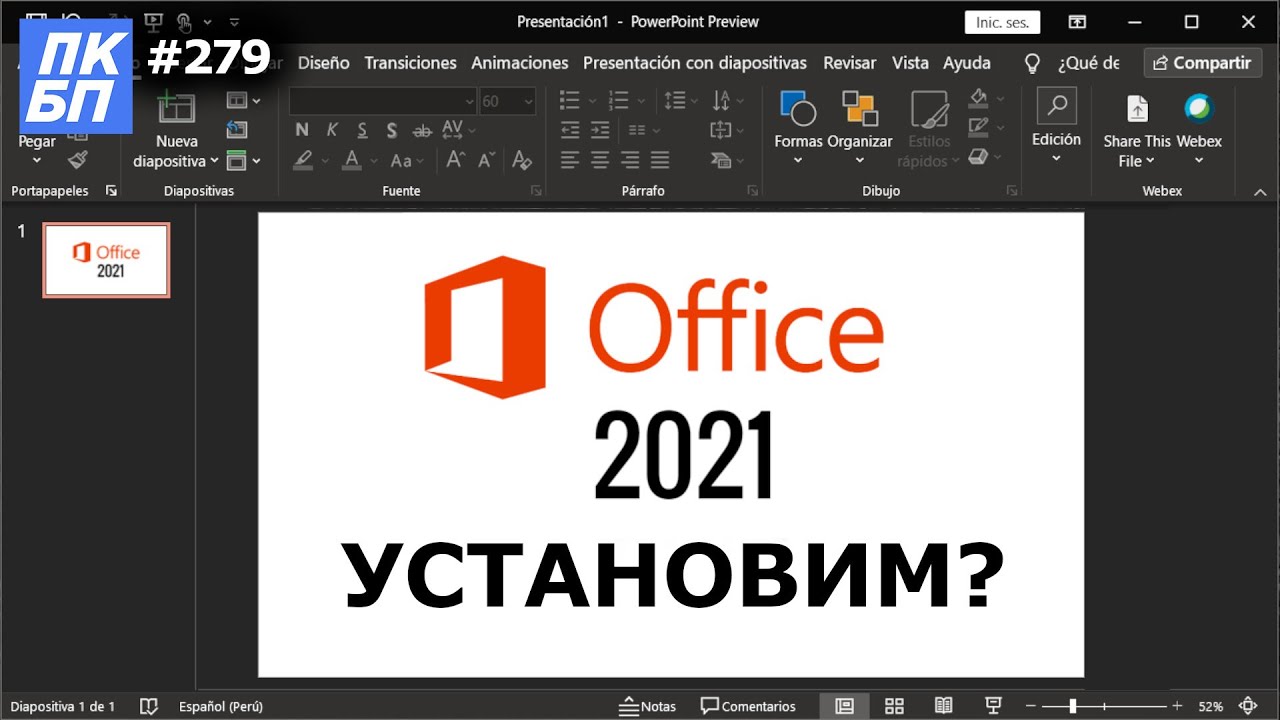Open the font color A swatch
Image resolution: width=1280 pixels, height=720 pixels.
pos(351,160)
